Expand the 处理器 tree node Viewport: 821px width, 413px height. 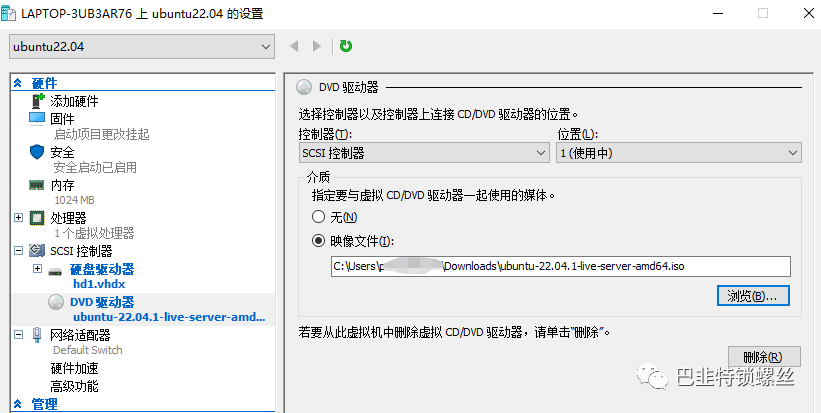pos(19,217)
